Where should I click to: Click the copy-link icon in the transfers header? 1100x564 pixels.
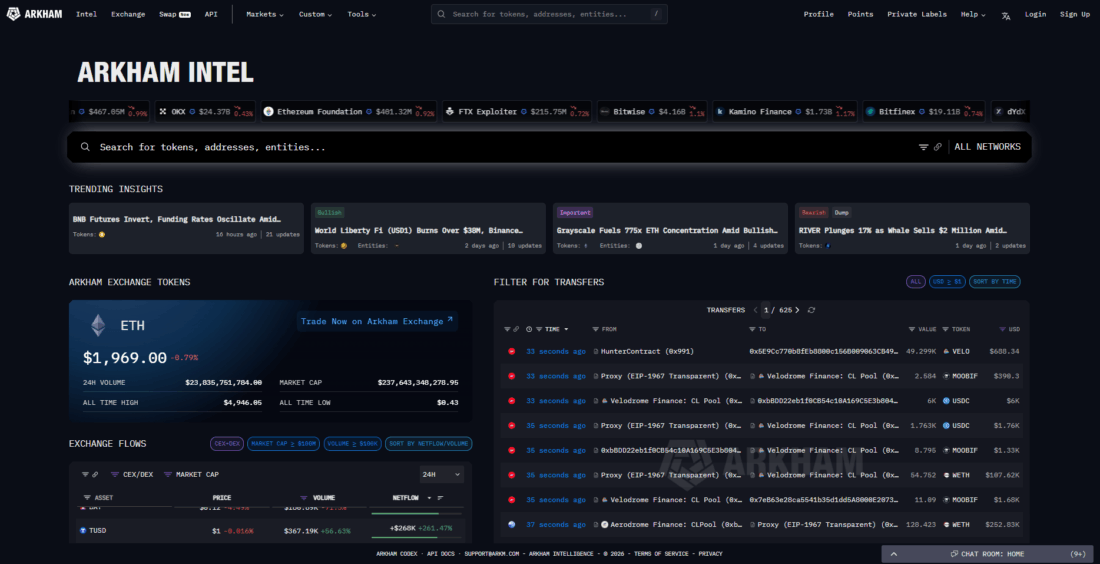pos(516,329)
